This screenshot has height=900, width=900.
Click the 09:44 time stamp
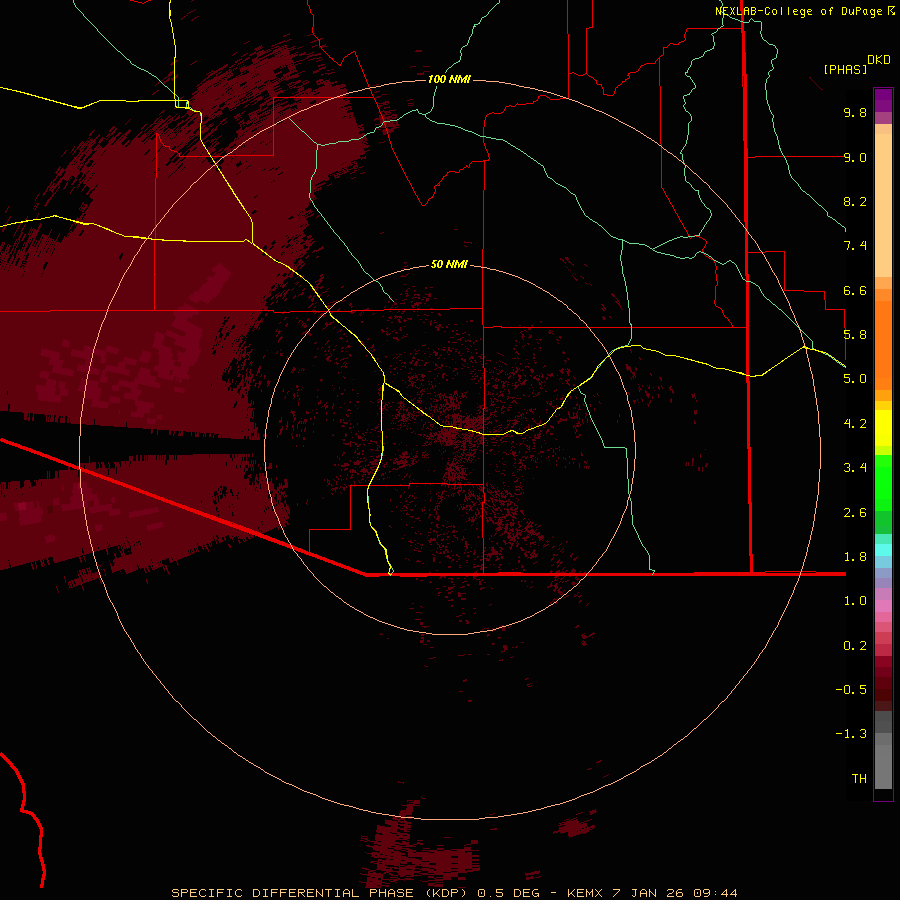[715, 893]
